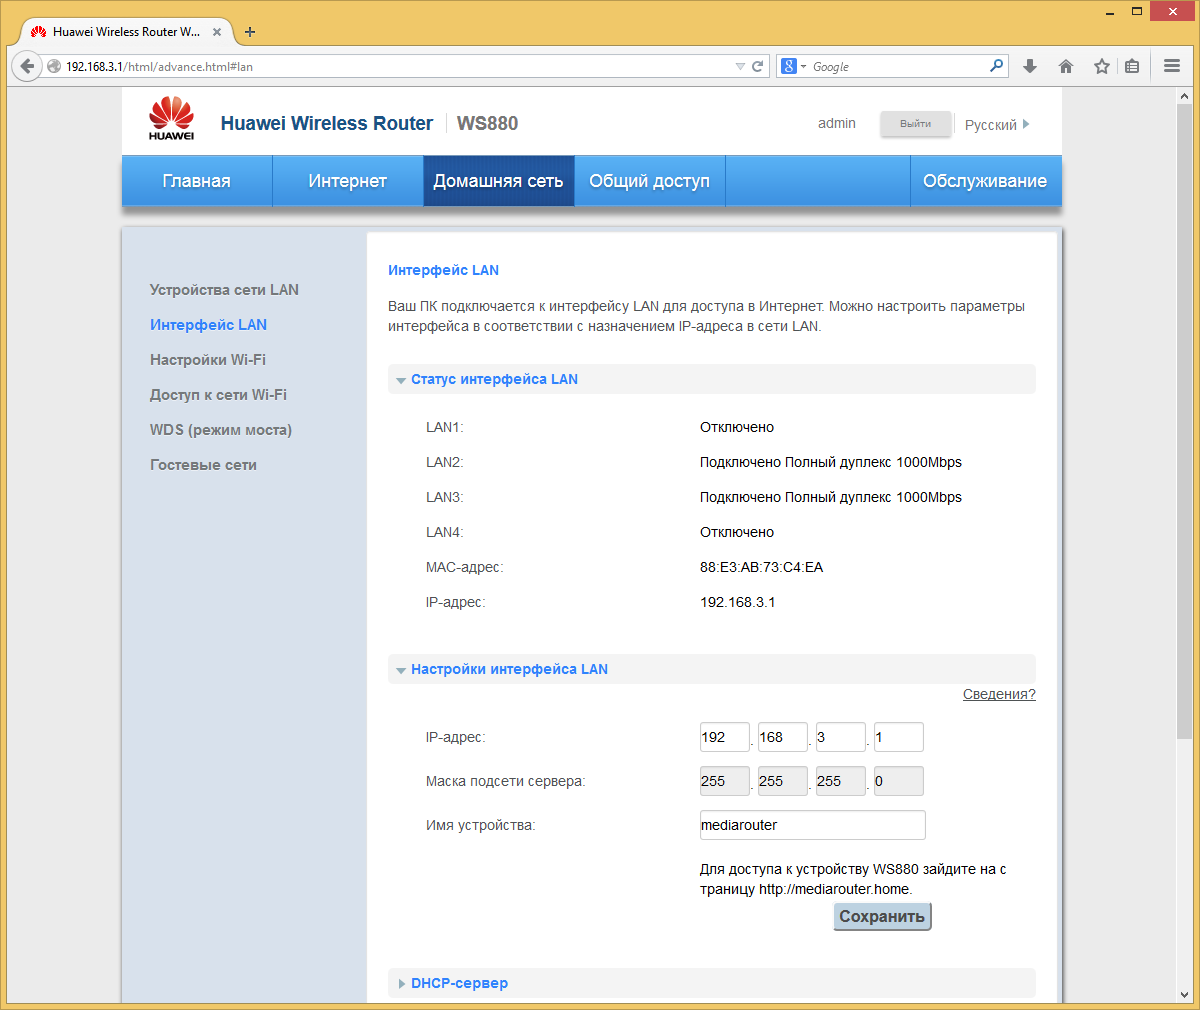
Task: Click the LAN IP value 192.168.3.1
Action: coord(738,602)
